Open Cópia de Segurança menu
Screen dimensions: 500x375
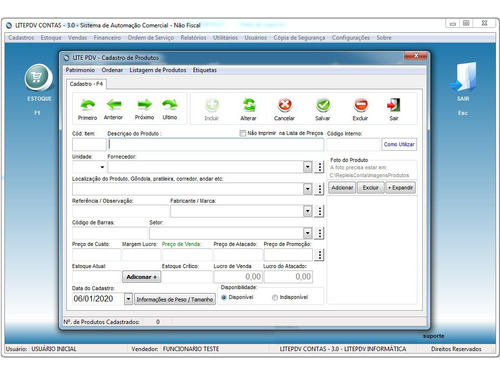(x=299, y=38)
